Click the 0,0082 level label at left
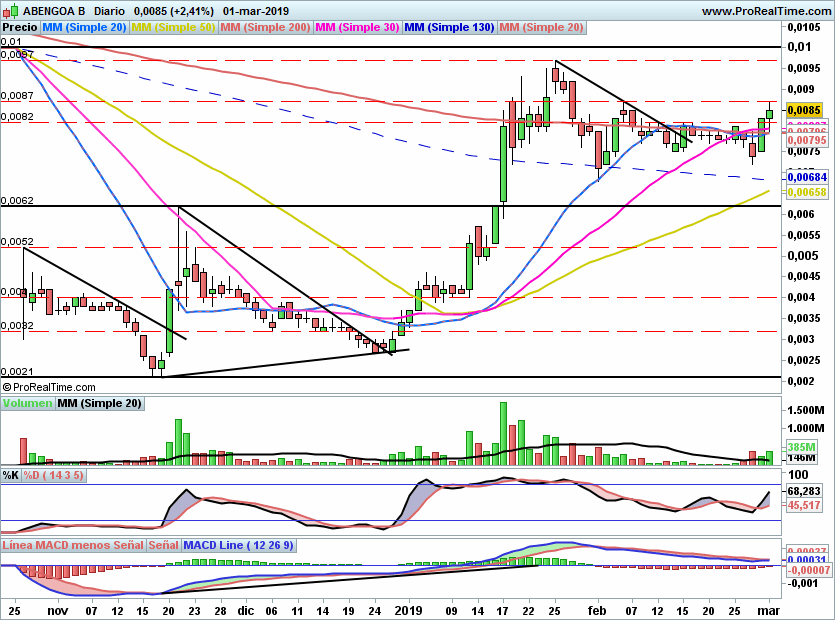 click(x=17, y=117)
